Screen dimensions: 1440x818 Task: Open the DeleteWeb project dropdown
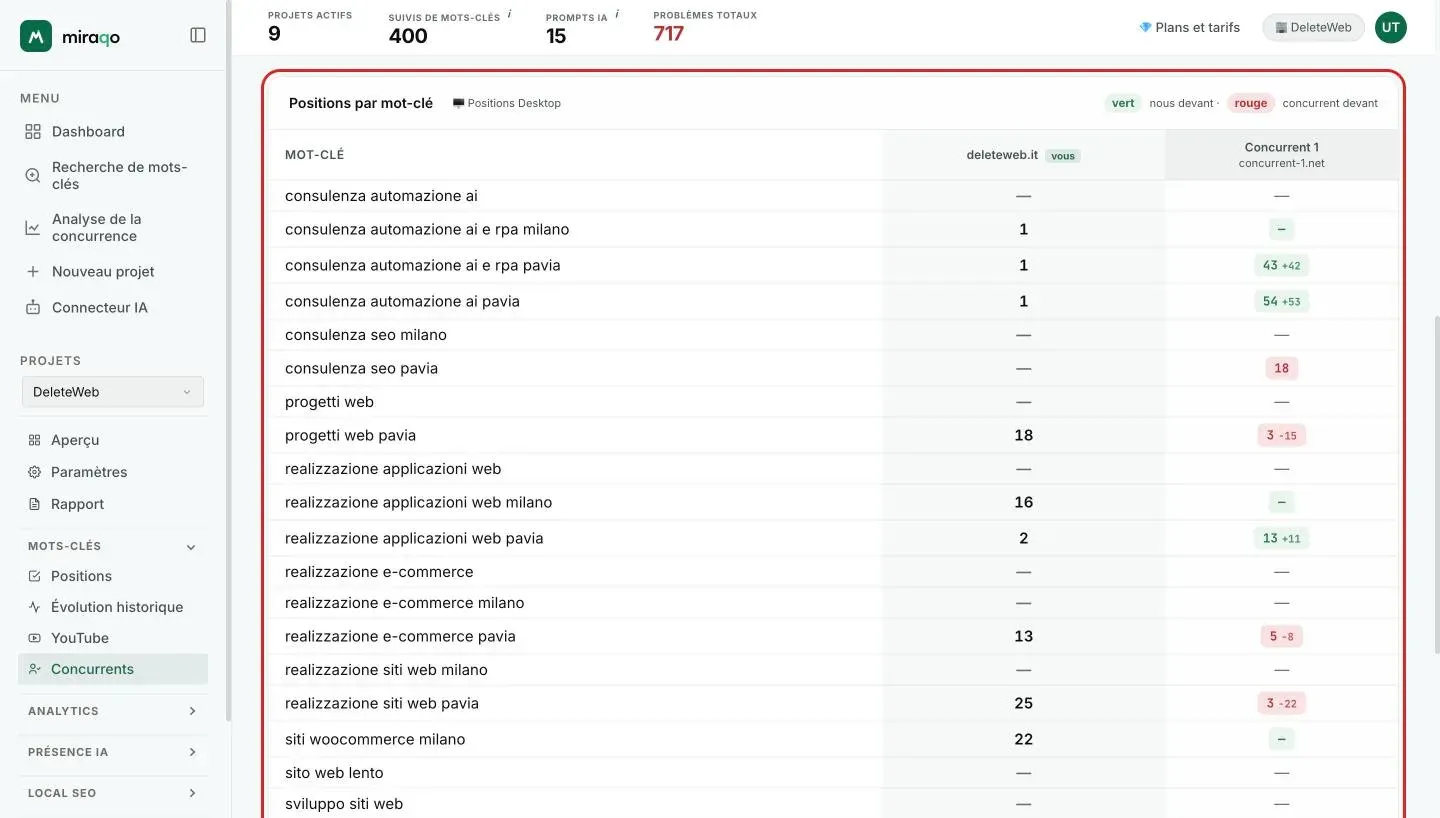click(113, 392)
